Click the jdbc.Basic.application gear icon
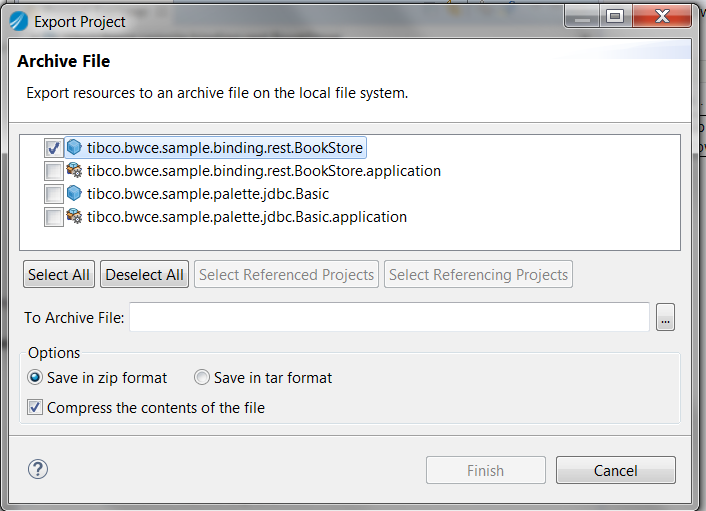The height and width of the screenshot is (511, 706). (x=74, y=216)
